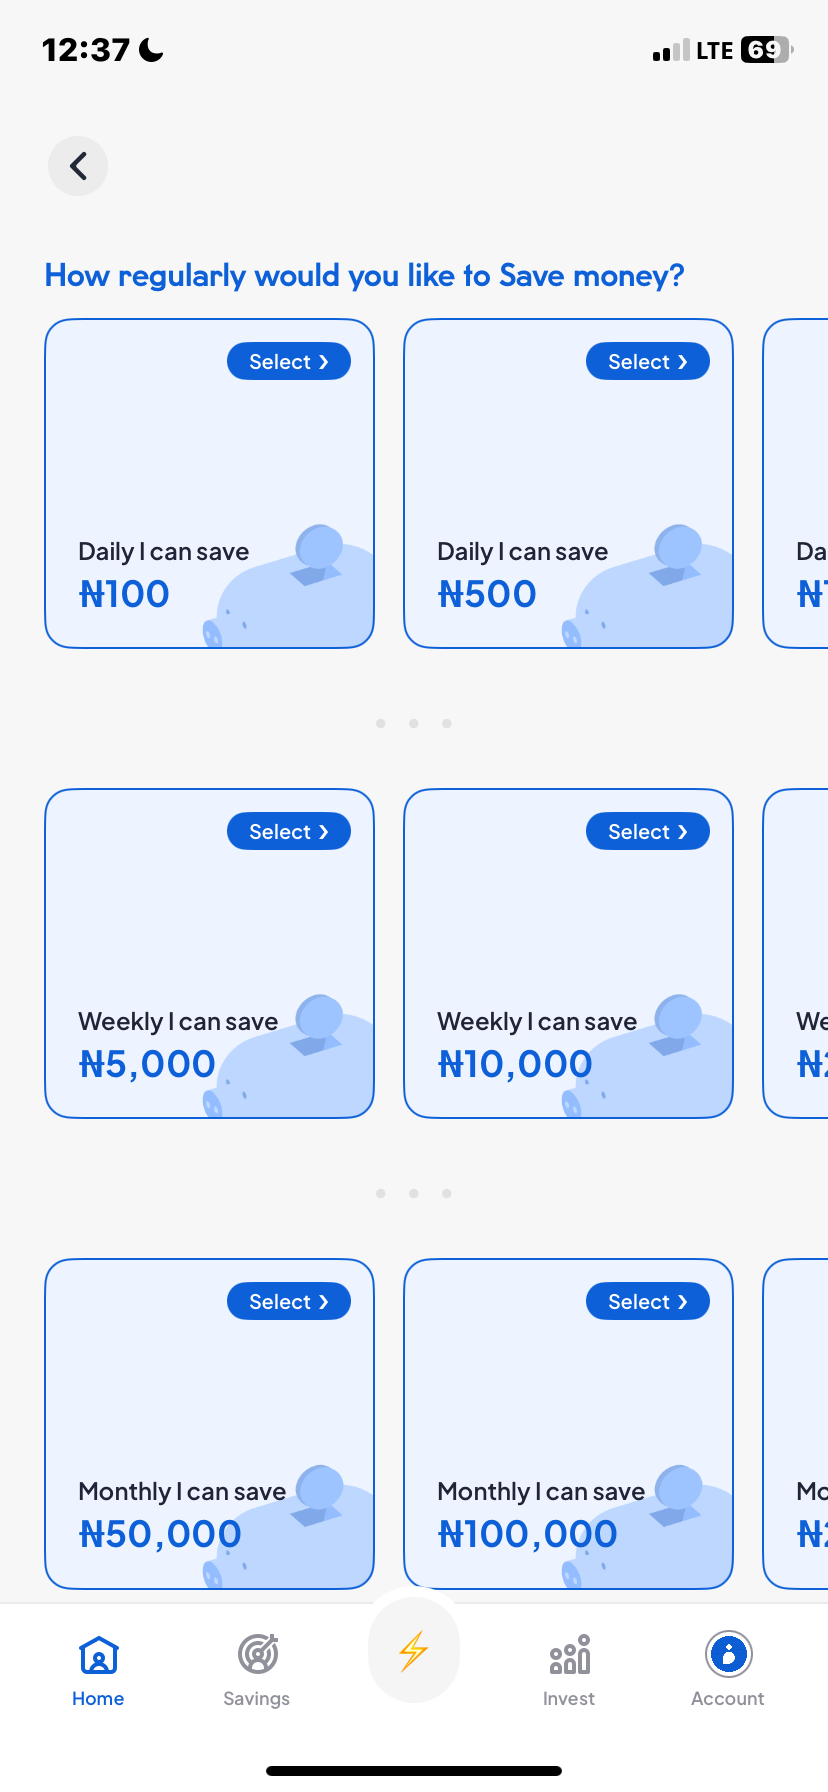This screenshot has height=1792, width=828.
Task: Tap the Weekly ₦5,000 amount text
Action: (x=147, y=1065)
